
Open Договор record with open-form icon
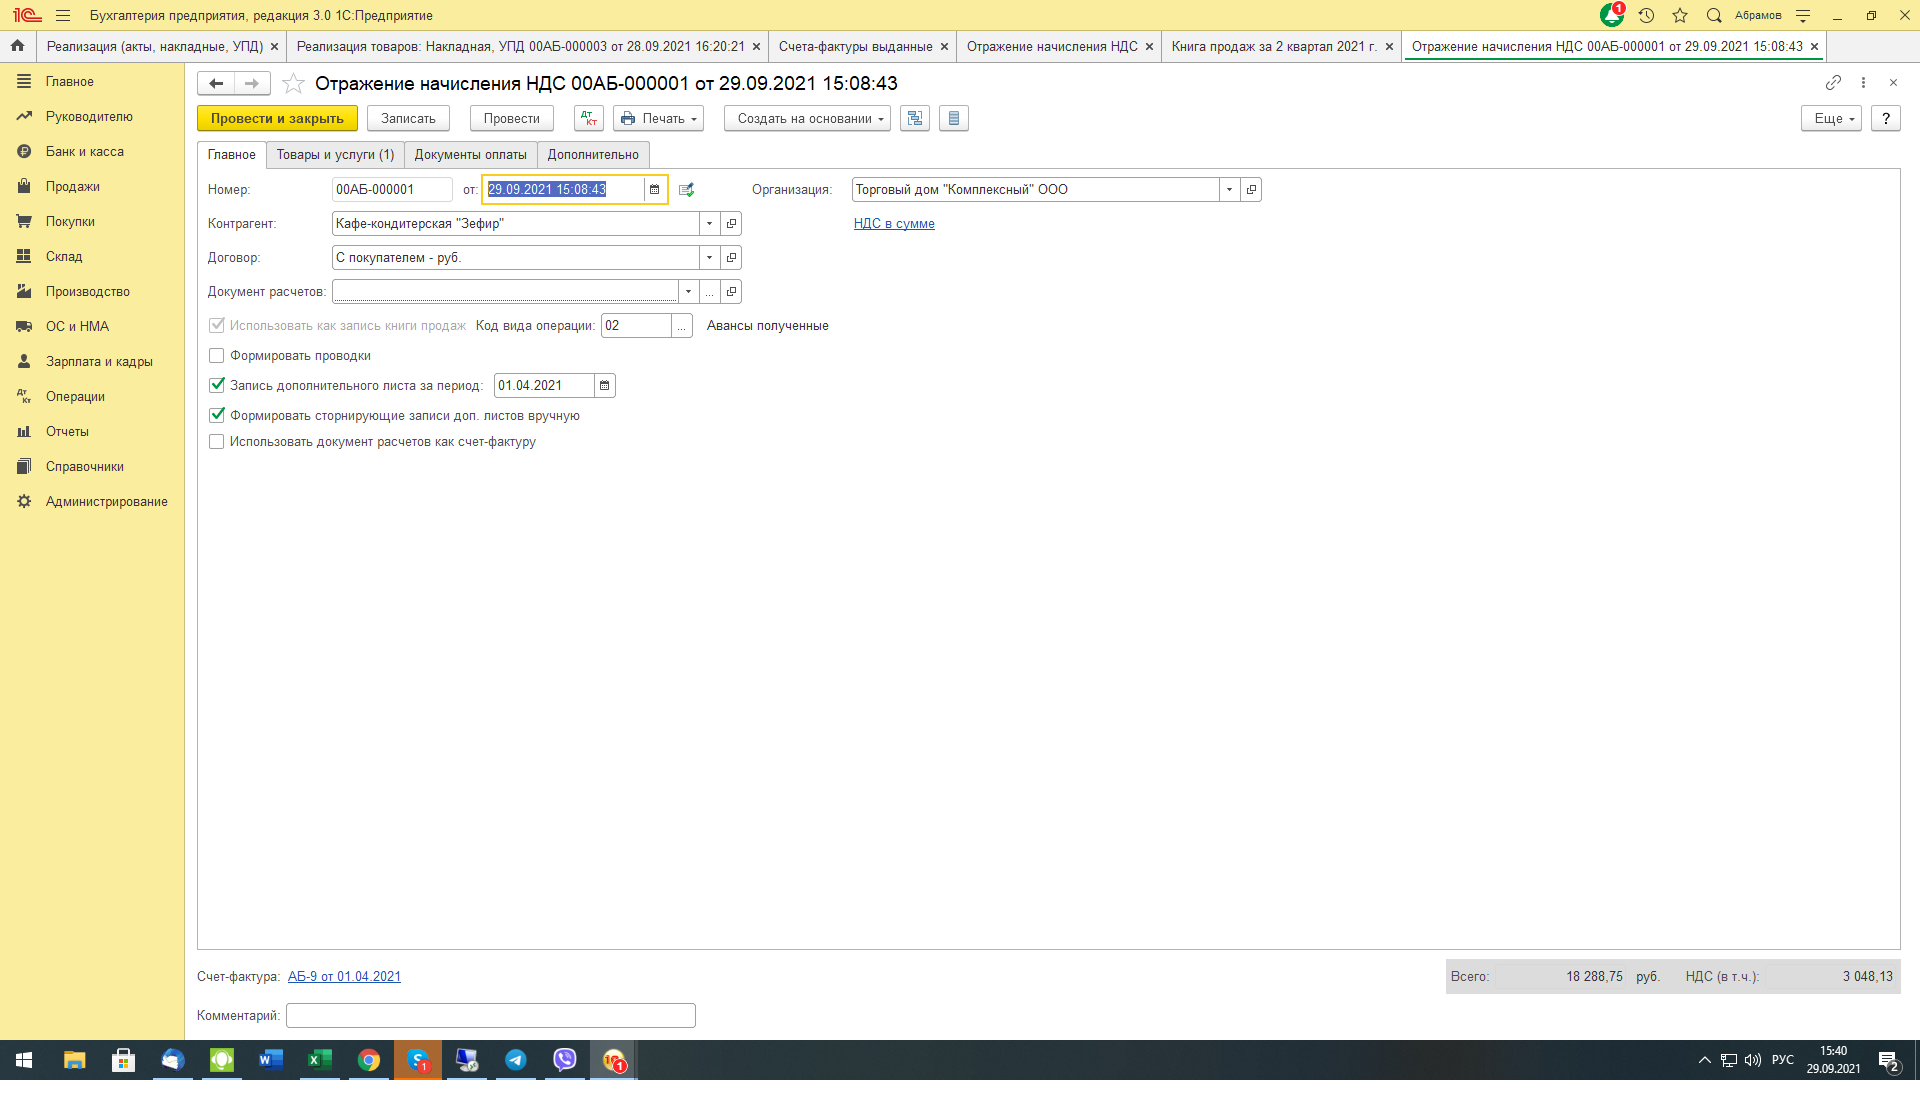731,257
